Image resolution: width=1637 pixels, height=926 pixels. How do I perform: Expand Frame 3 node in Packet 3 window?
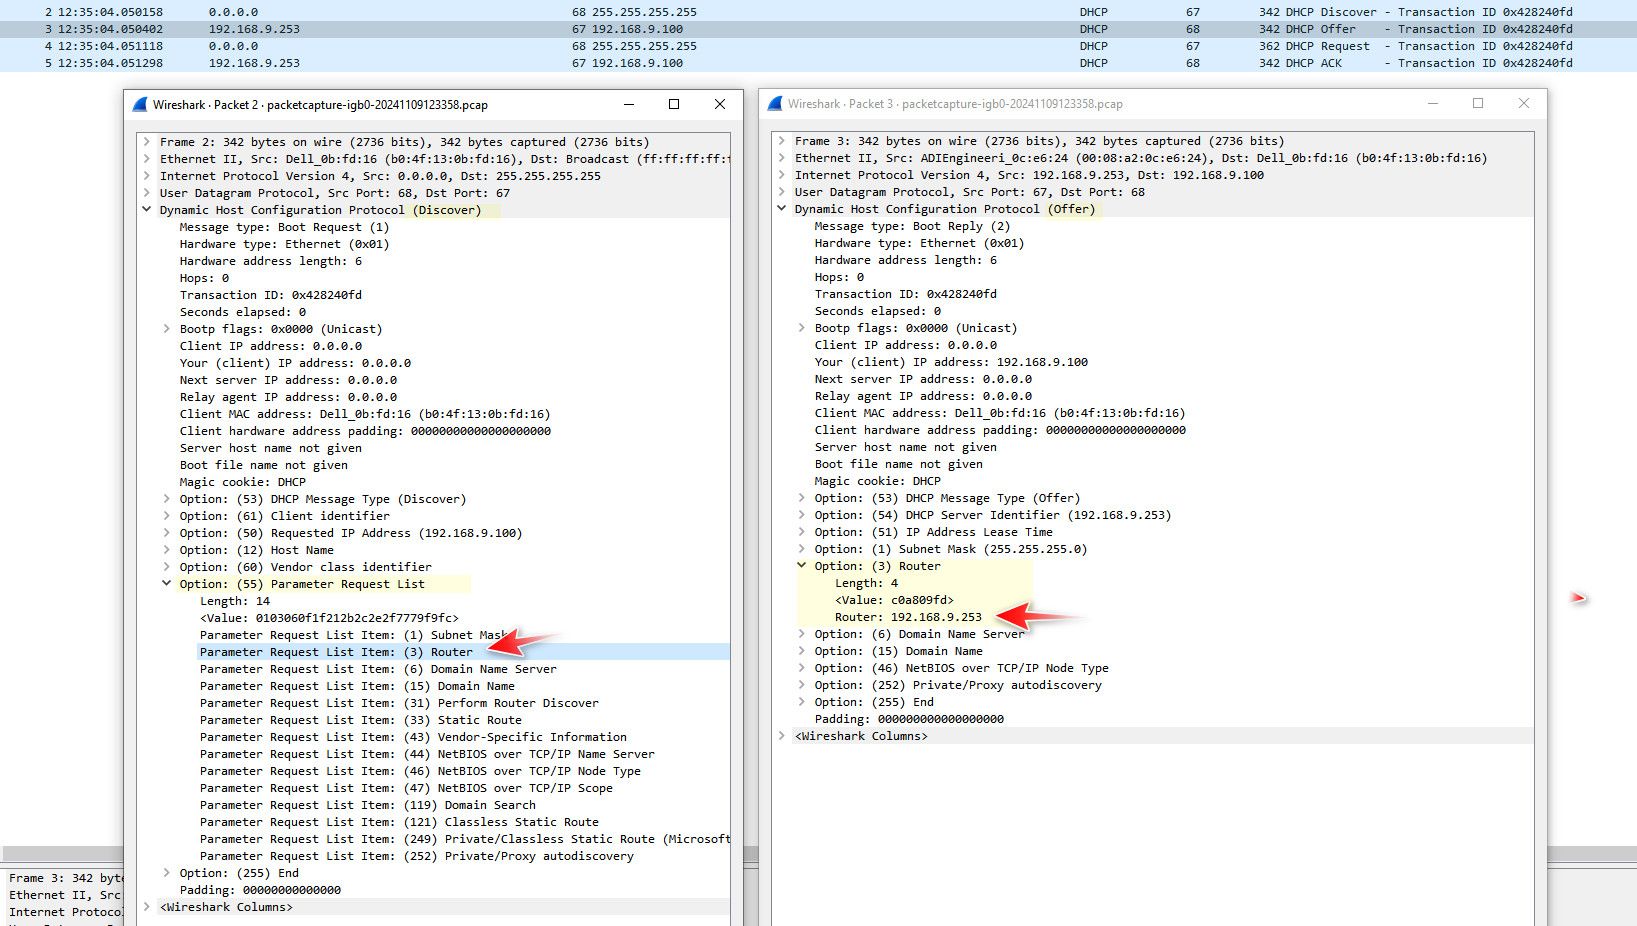782,141
